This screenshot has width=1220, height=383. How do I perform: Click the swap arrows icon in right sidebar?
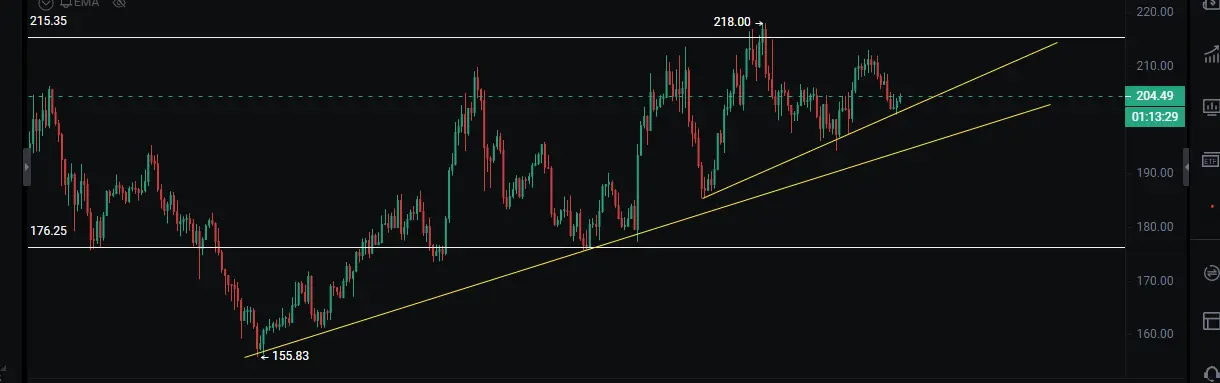(x=1211, y=272)
